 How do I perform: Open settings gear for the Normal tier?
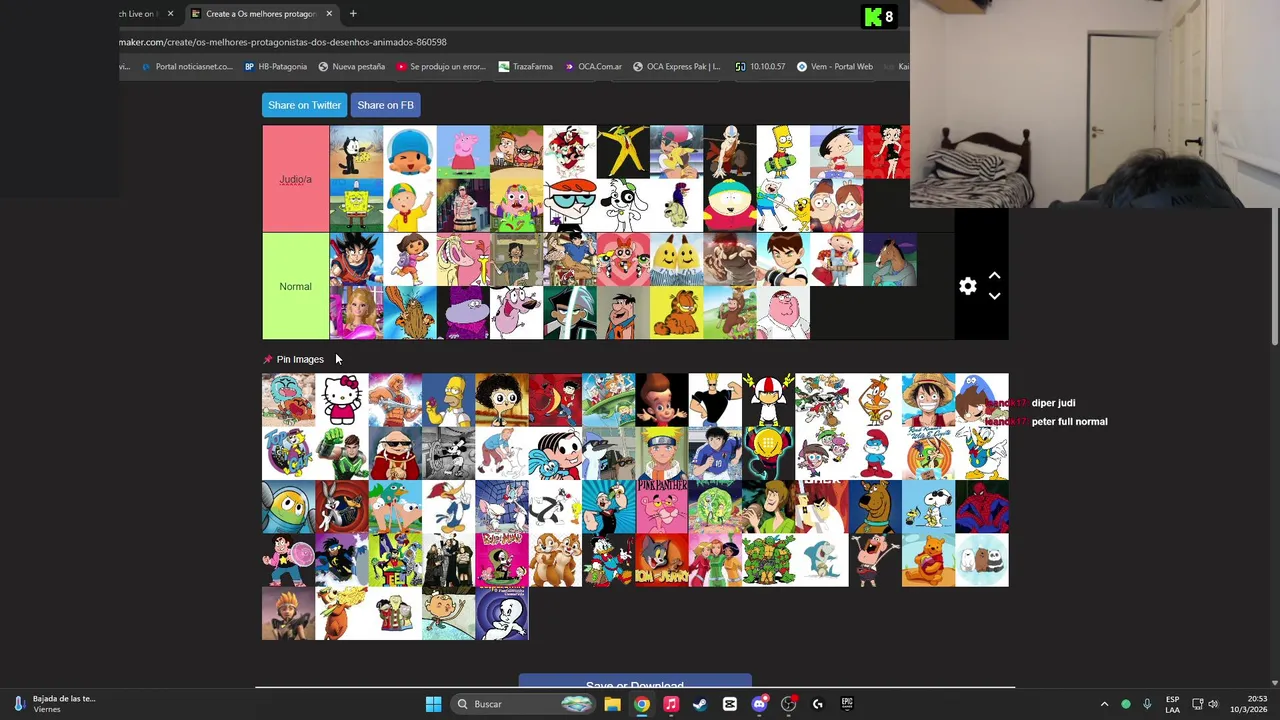tap(967, 287)
